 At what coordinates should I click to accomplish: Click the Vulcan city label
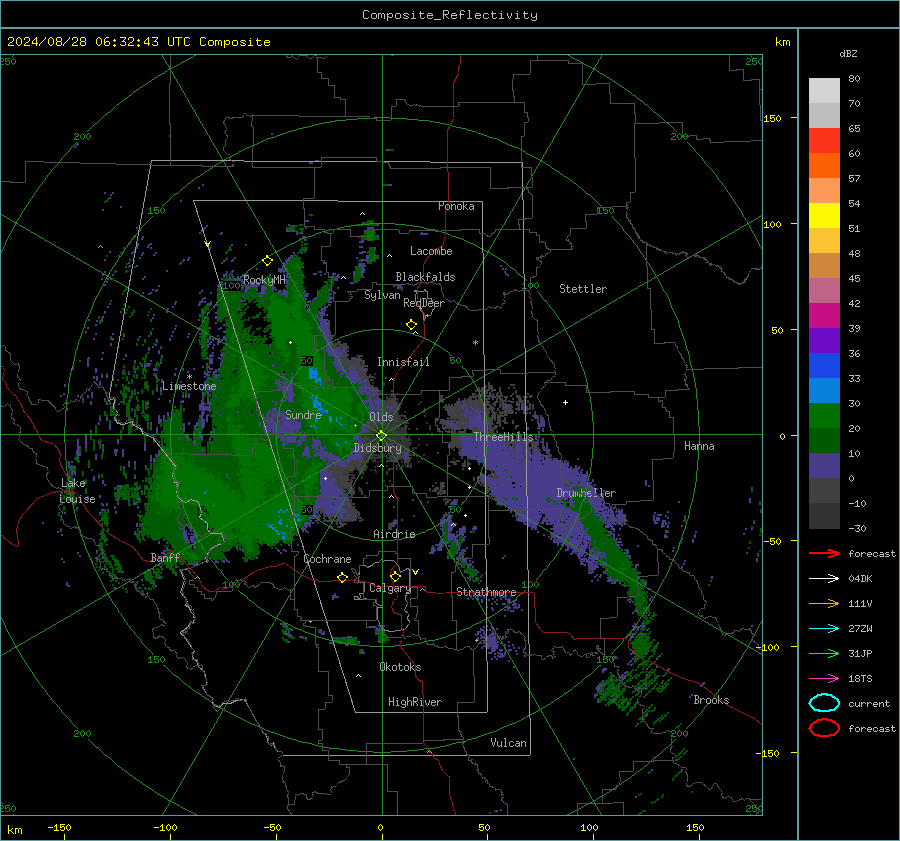click(508, 743)
